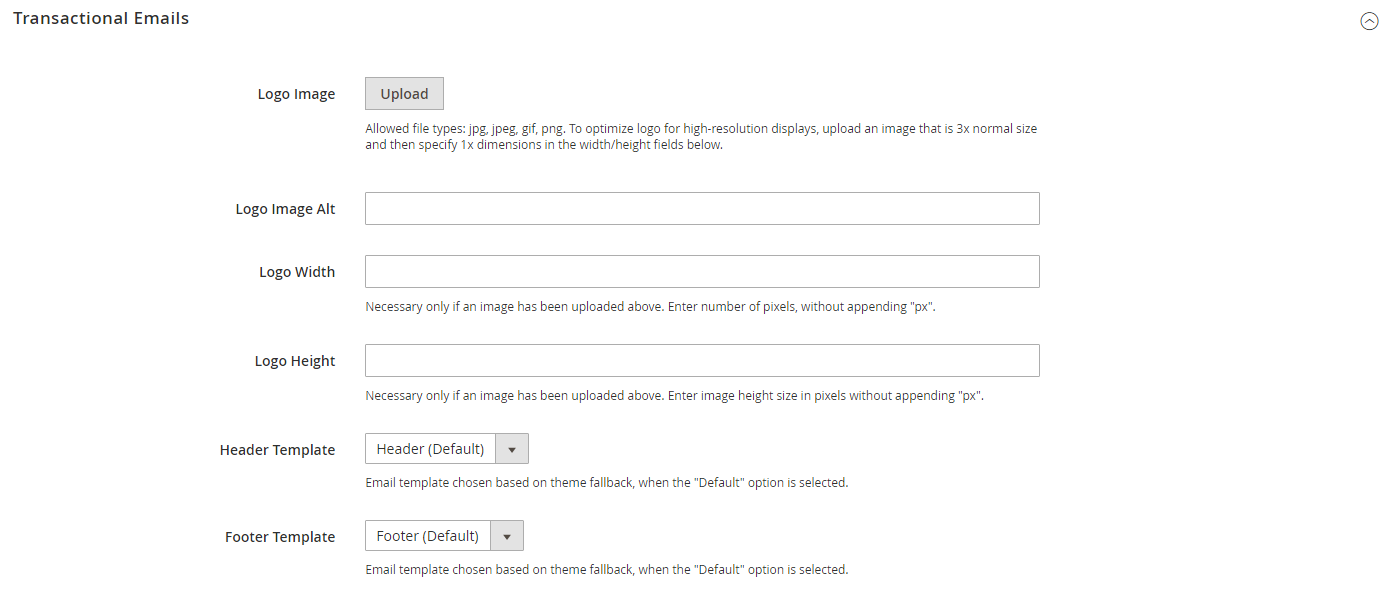Open the Header (Default) template dropdown
The image size is (1390, 592).
[x=446, y=449]
